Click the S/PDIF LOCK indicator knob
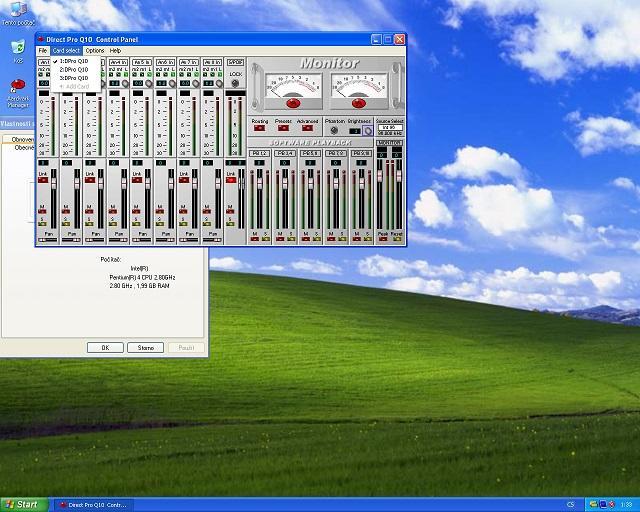 pos(235,83)
